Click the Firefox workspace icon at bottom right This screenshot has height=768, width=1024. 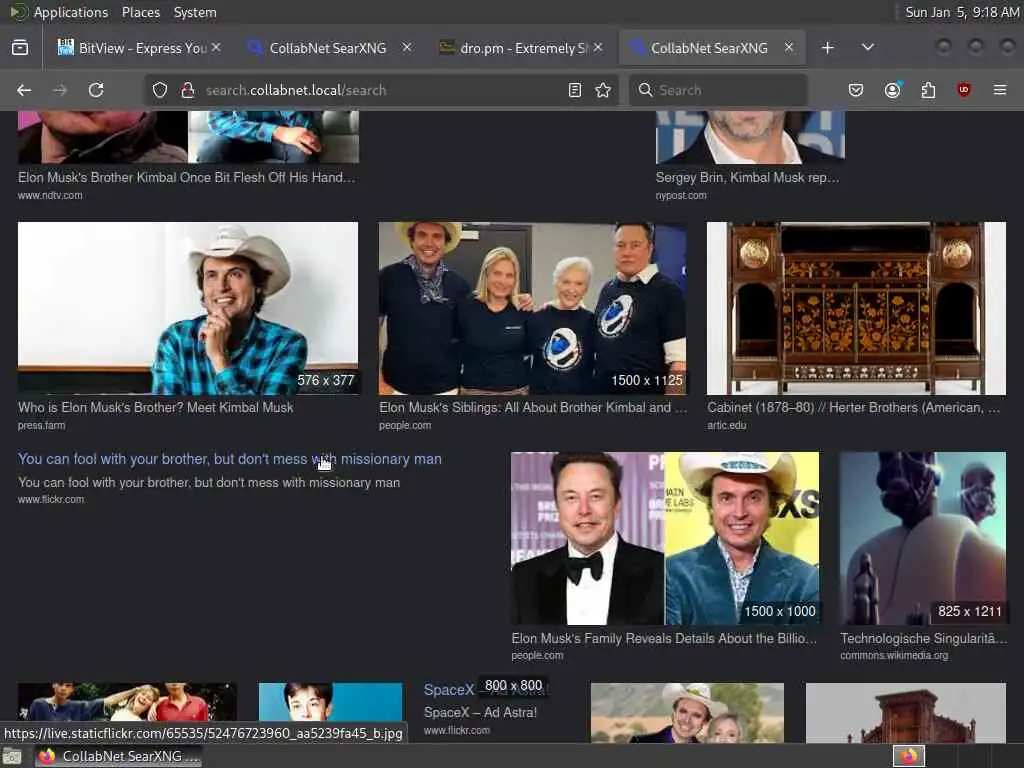[x=908, y=756]
